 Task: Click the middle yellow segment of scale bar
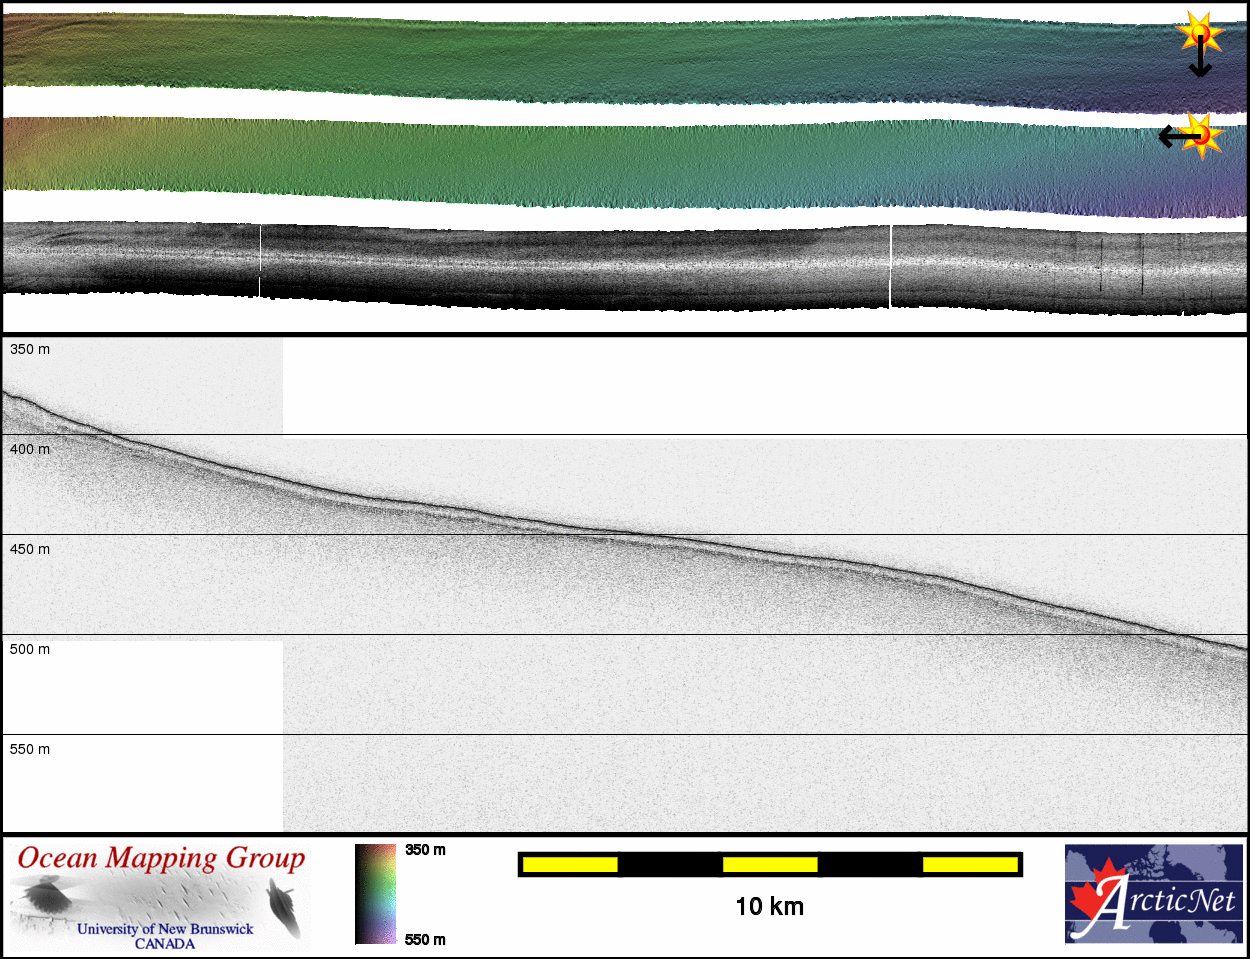coord(769,864)
